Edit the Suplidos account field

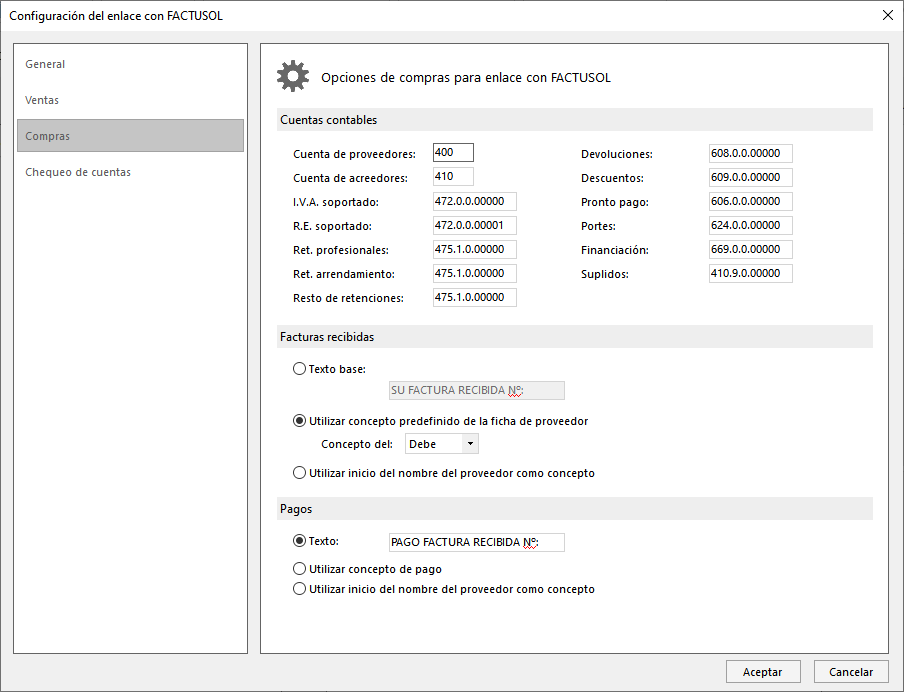pos(751,273)
